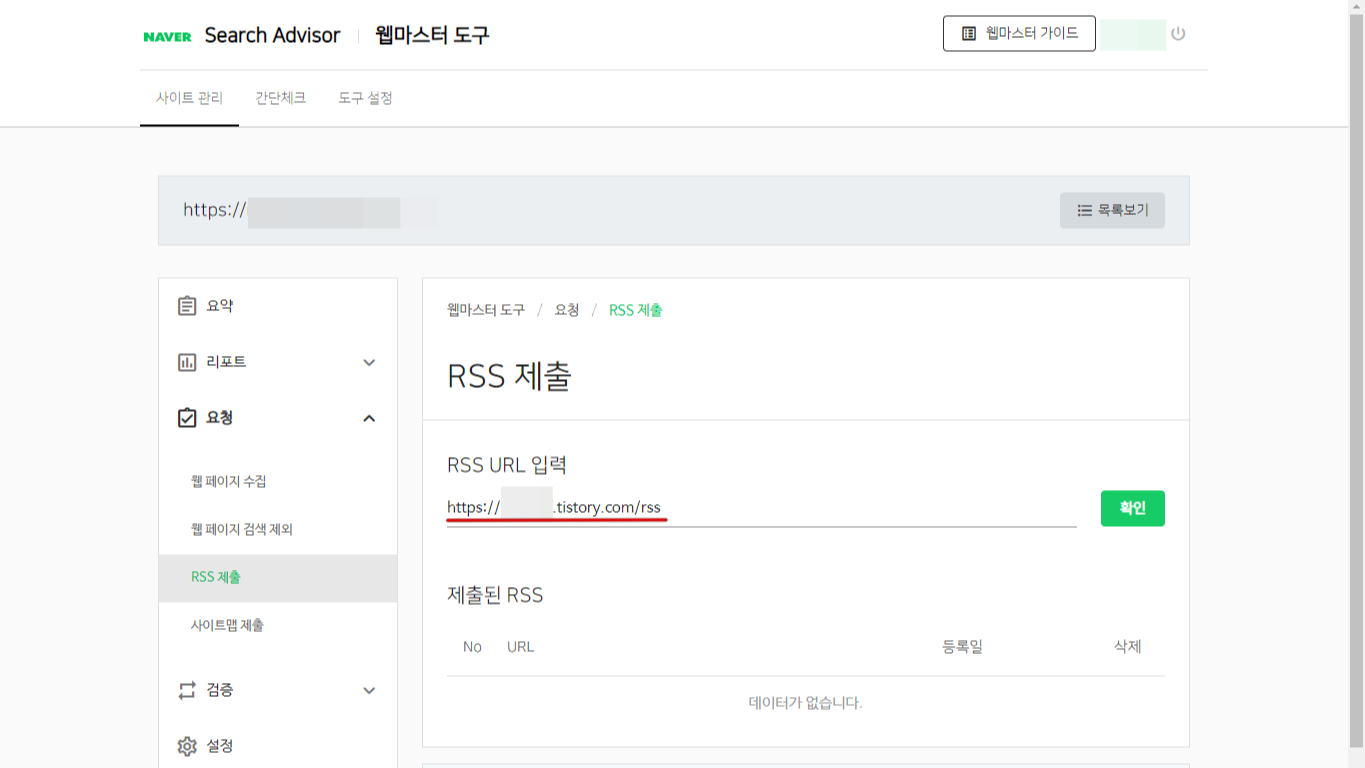The image size is (1365, 768).
Task: Click the RSS URL 입력 label
Action: click(507, 464)
